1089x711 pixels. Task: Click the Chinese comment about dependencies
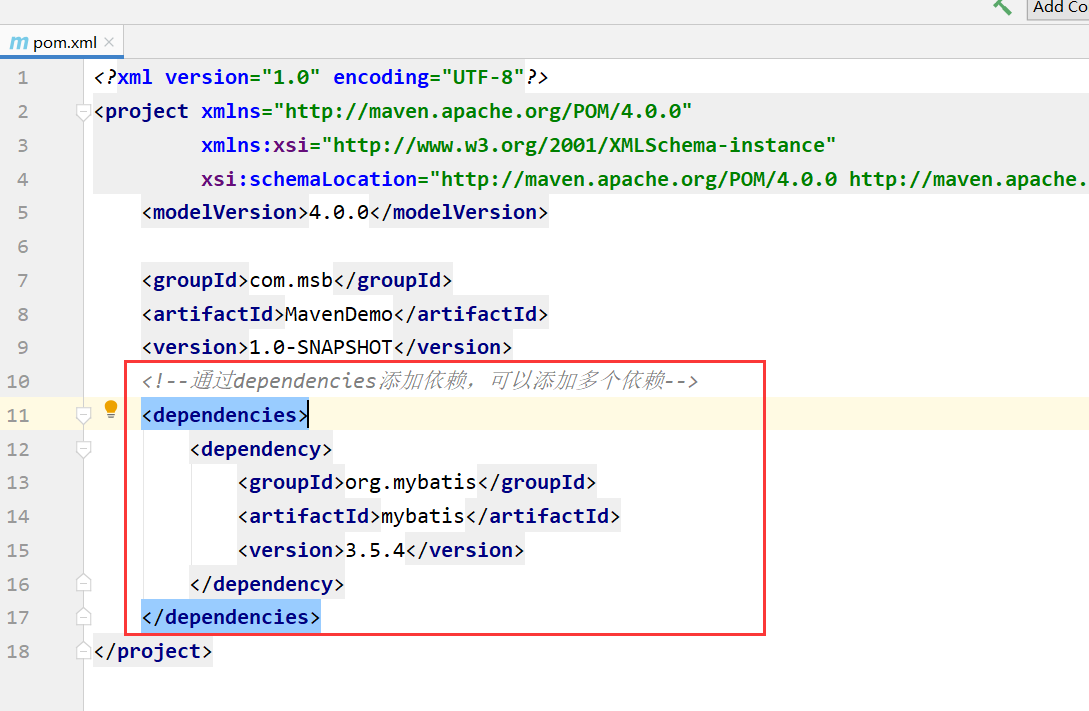coord(419,380)
